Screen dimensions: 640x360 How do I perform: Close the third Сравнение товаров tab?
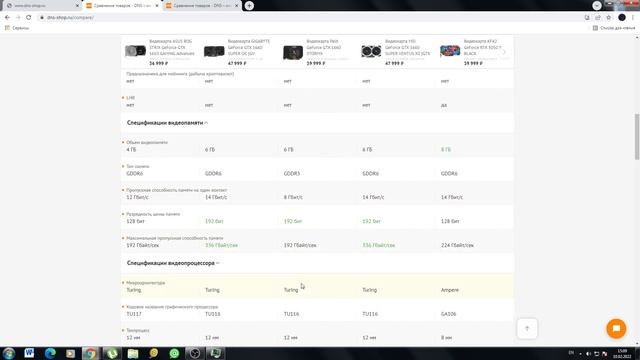tap(236, 6)
